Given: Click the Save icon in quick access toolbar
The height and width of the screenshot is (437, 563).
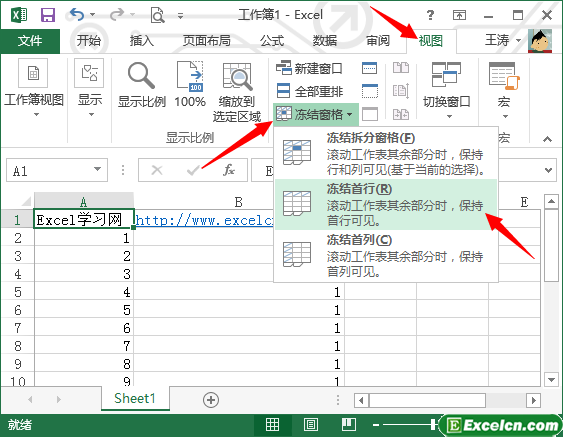Looking at the screenshot, I should [48, 15].
